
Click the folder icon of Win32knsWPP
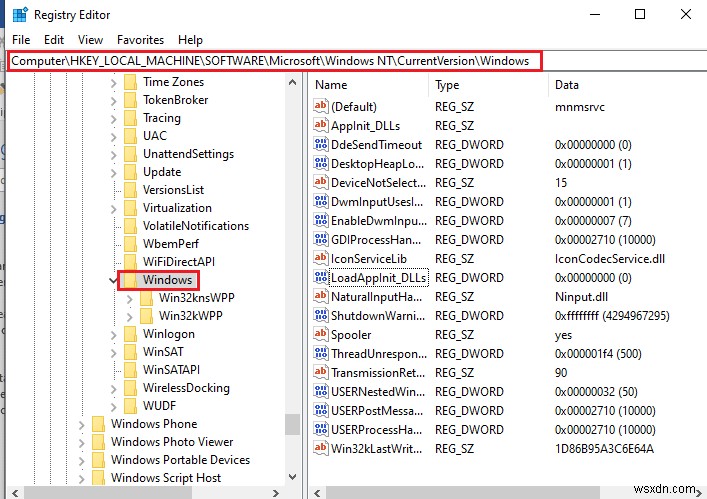pos(147,298)
